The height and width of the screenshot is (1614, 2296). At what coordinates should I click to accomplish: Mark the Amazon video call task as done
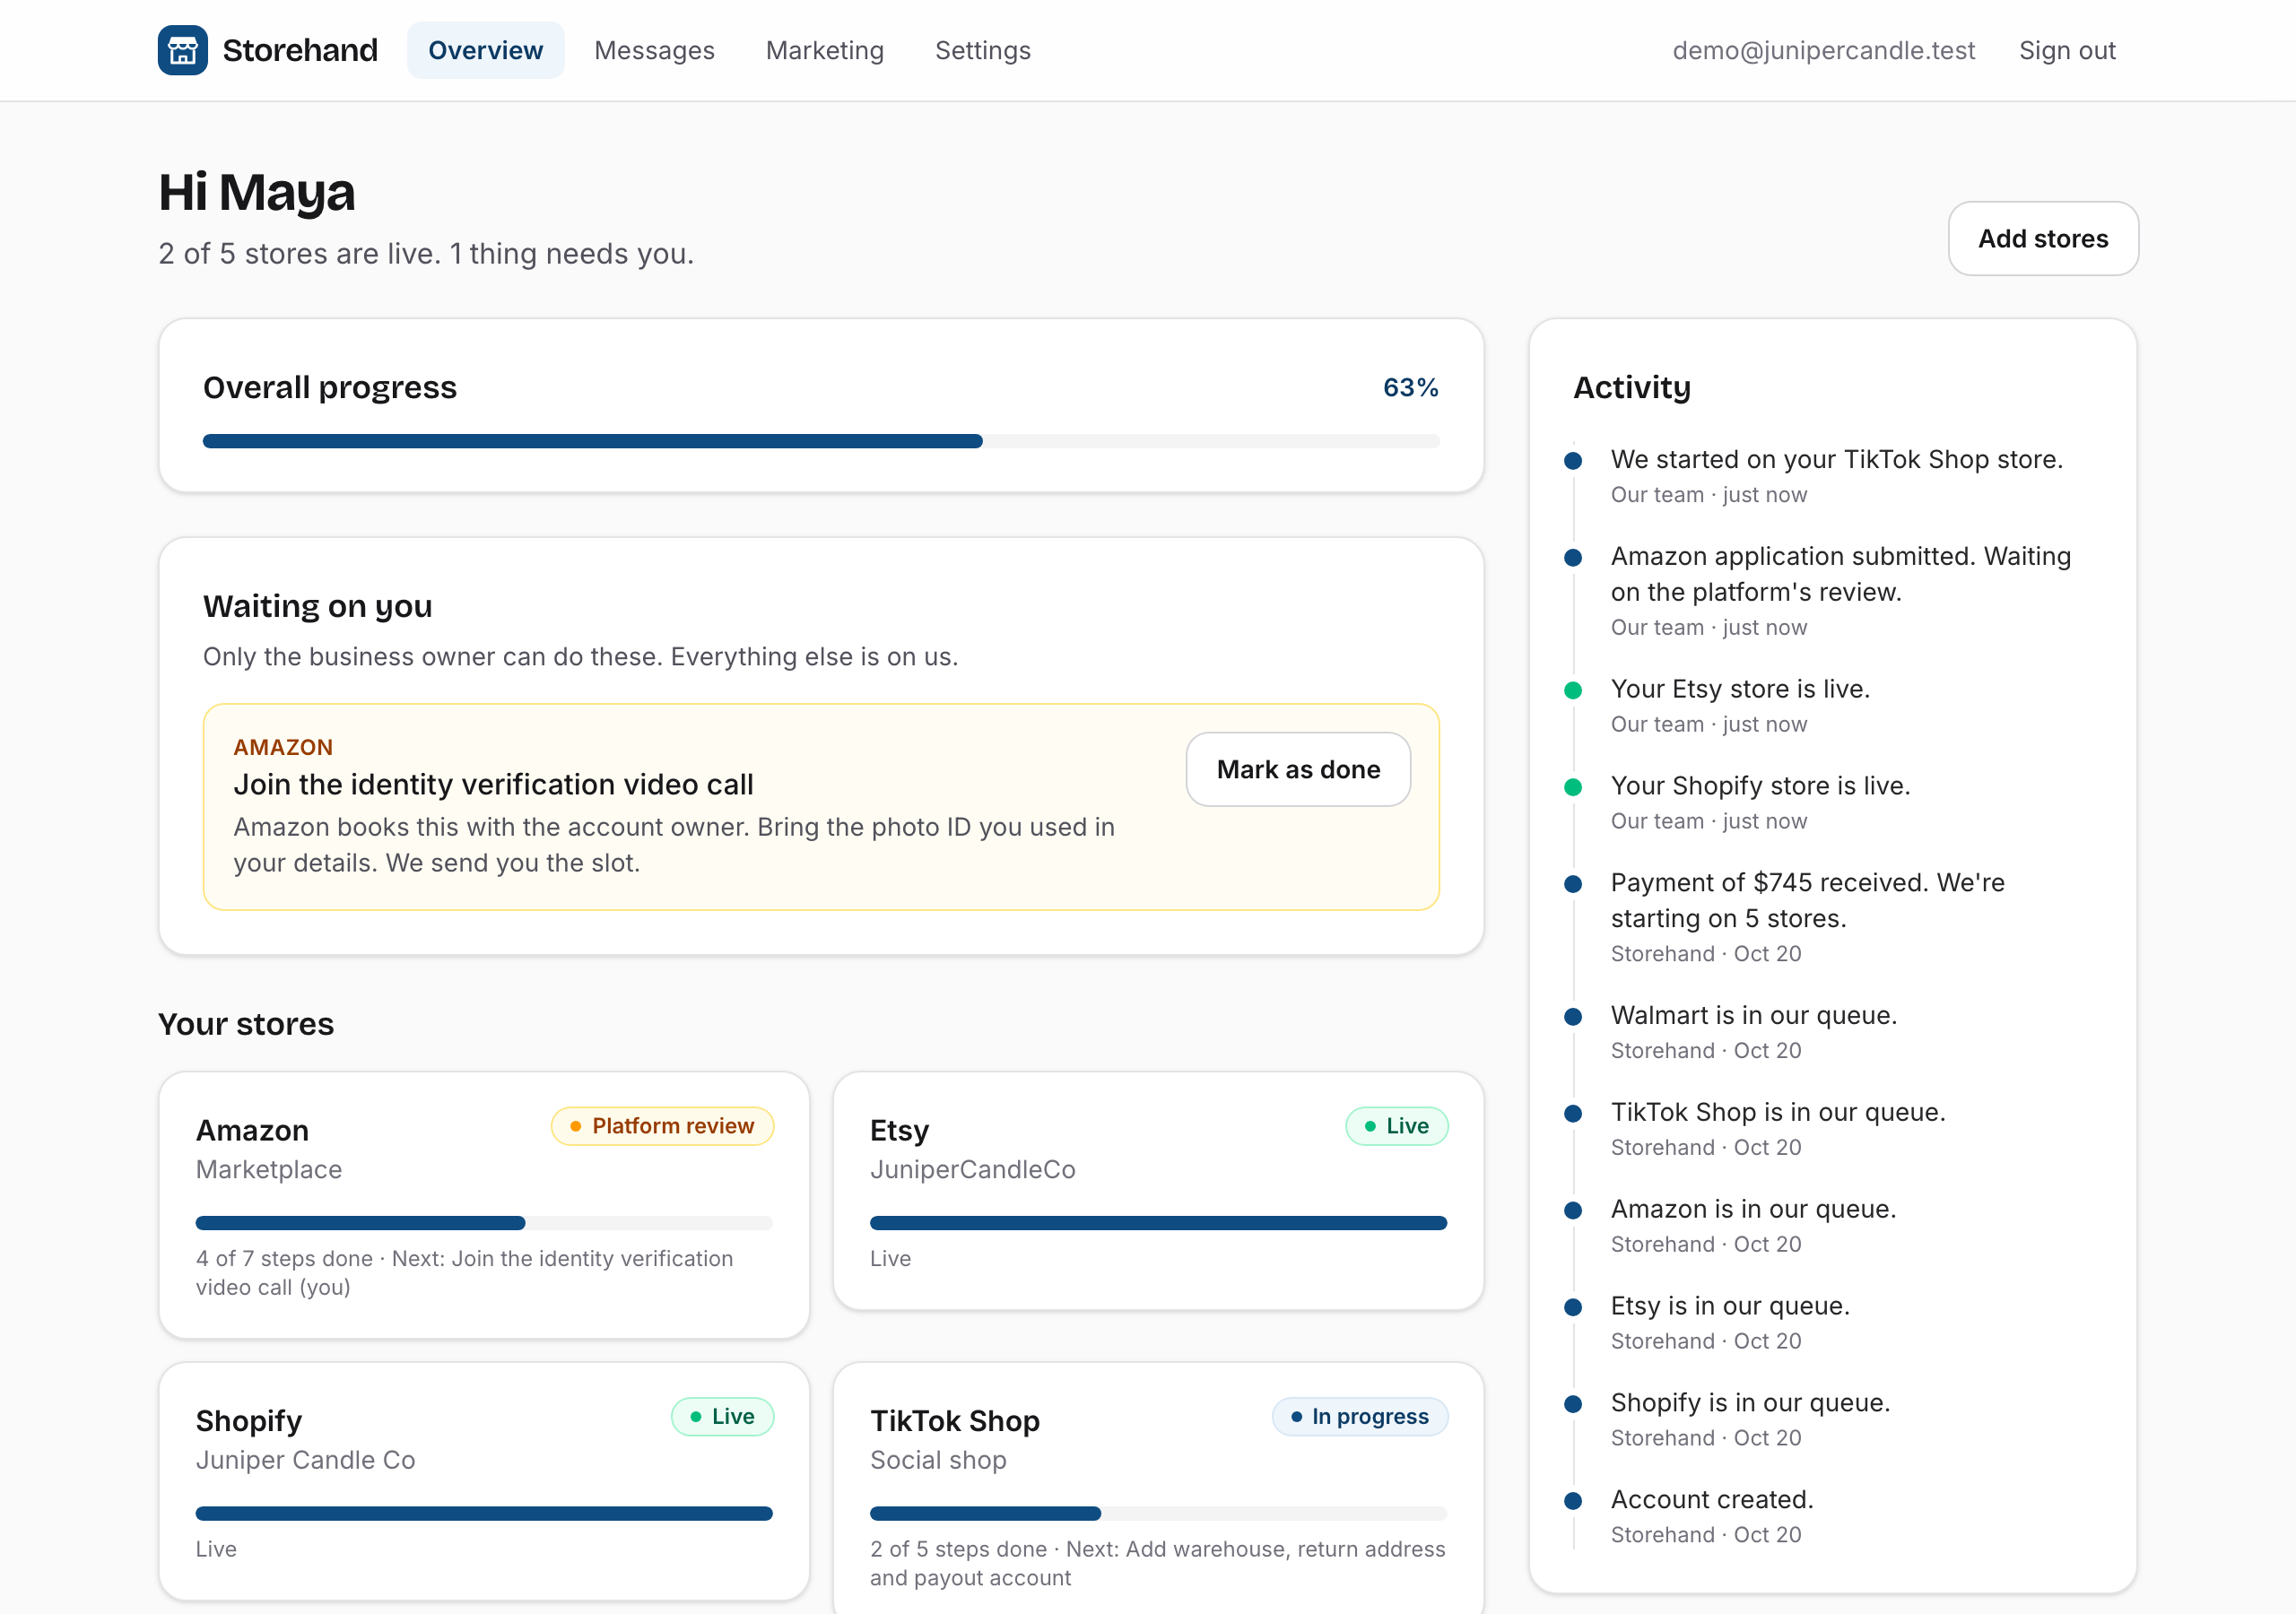(x=1298, y=769)
